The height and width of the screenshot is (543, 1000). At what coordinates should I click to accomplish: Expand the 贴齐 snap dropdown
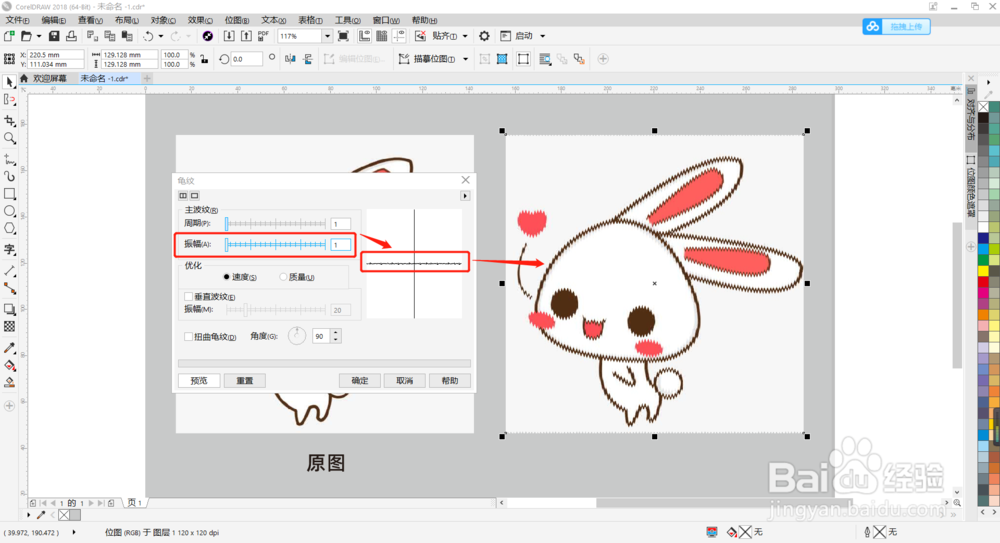465,36
